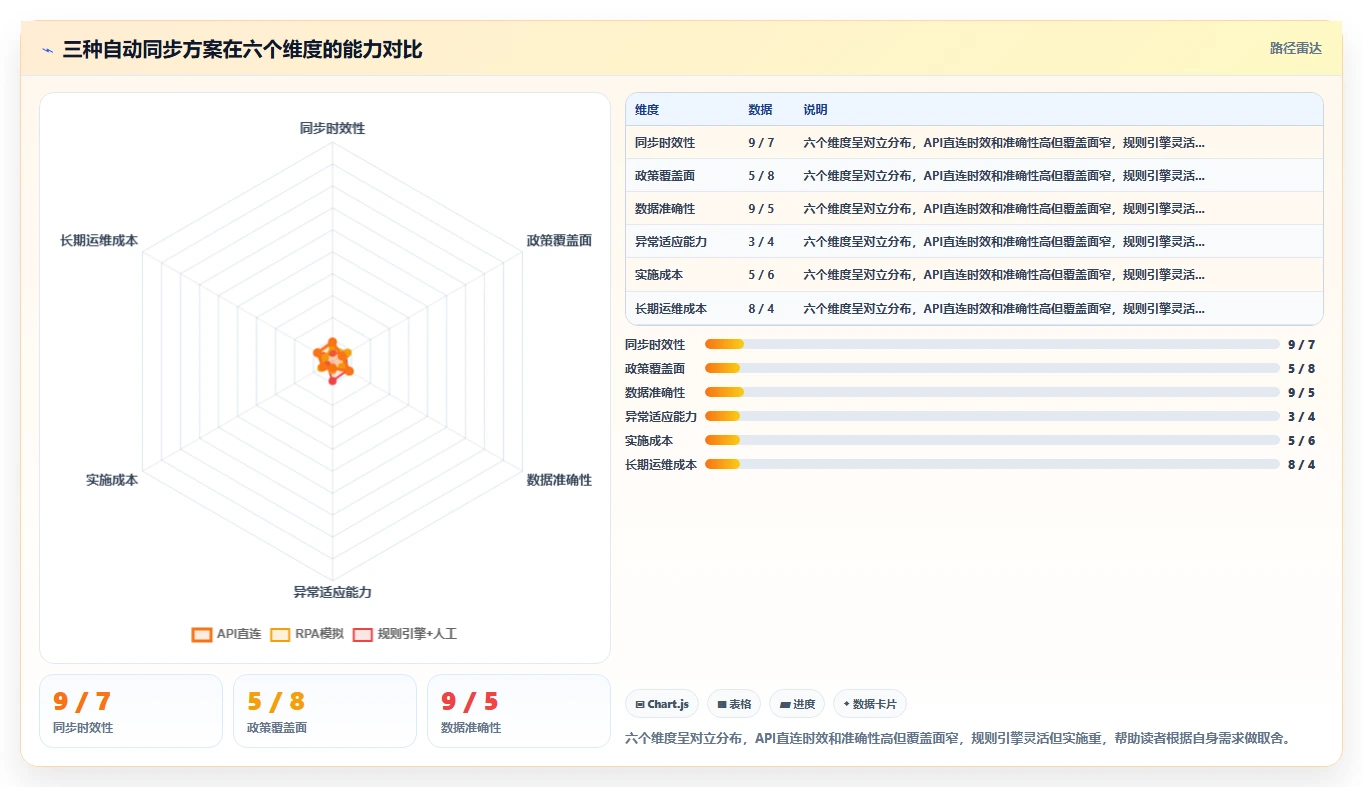1363x787 pixels.
Task: Click the 异常适应能力 progress bar
Action: coord(992,416)
